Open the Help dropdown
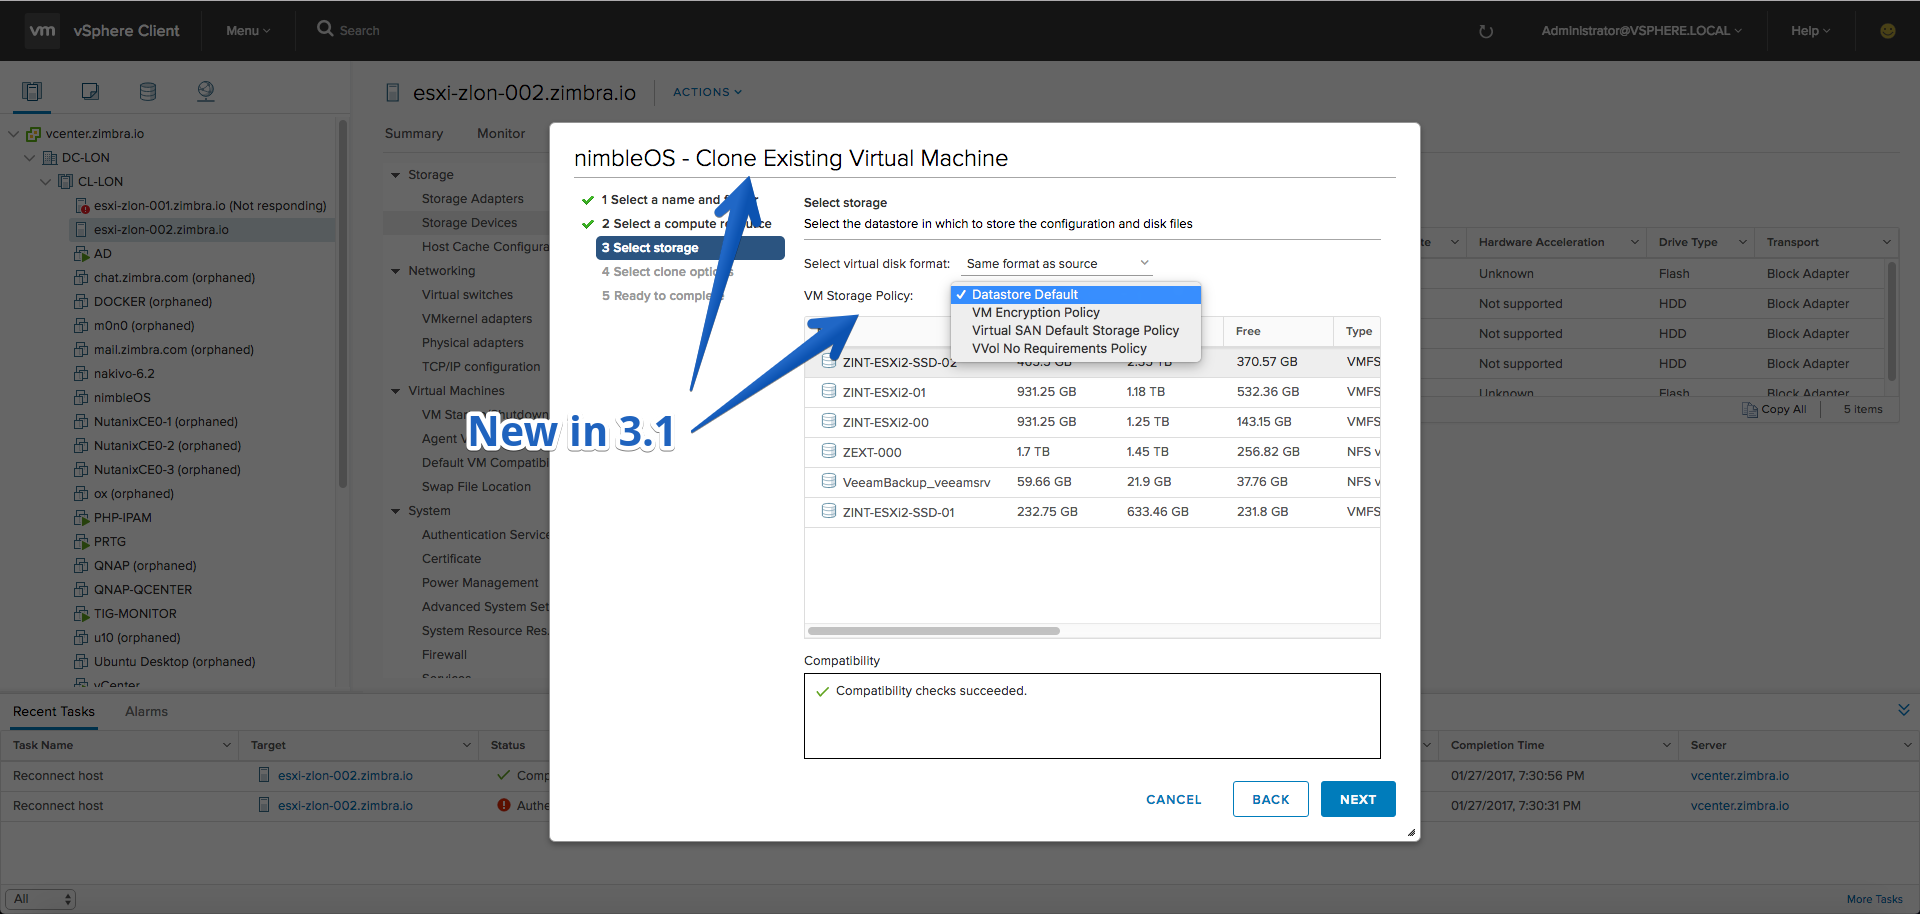This screenshot has height=914, width=1920. click(x=1810, y=31)
